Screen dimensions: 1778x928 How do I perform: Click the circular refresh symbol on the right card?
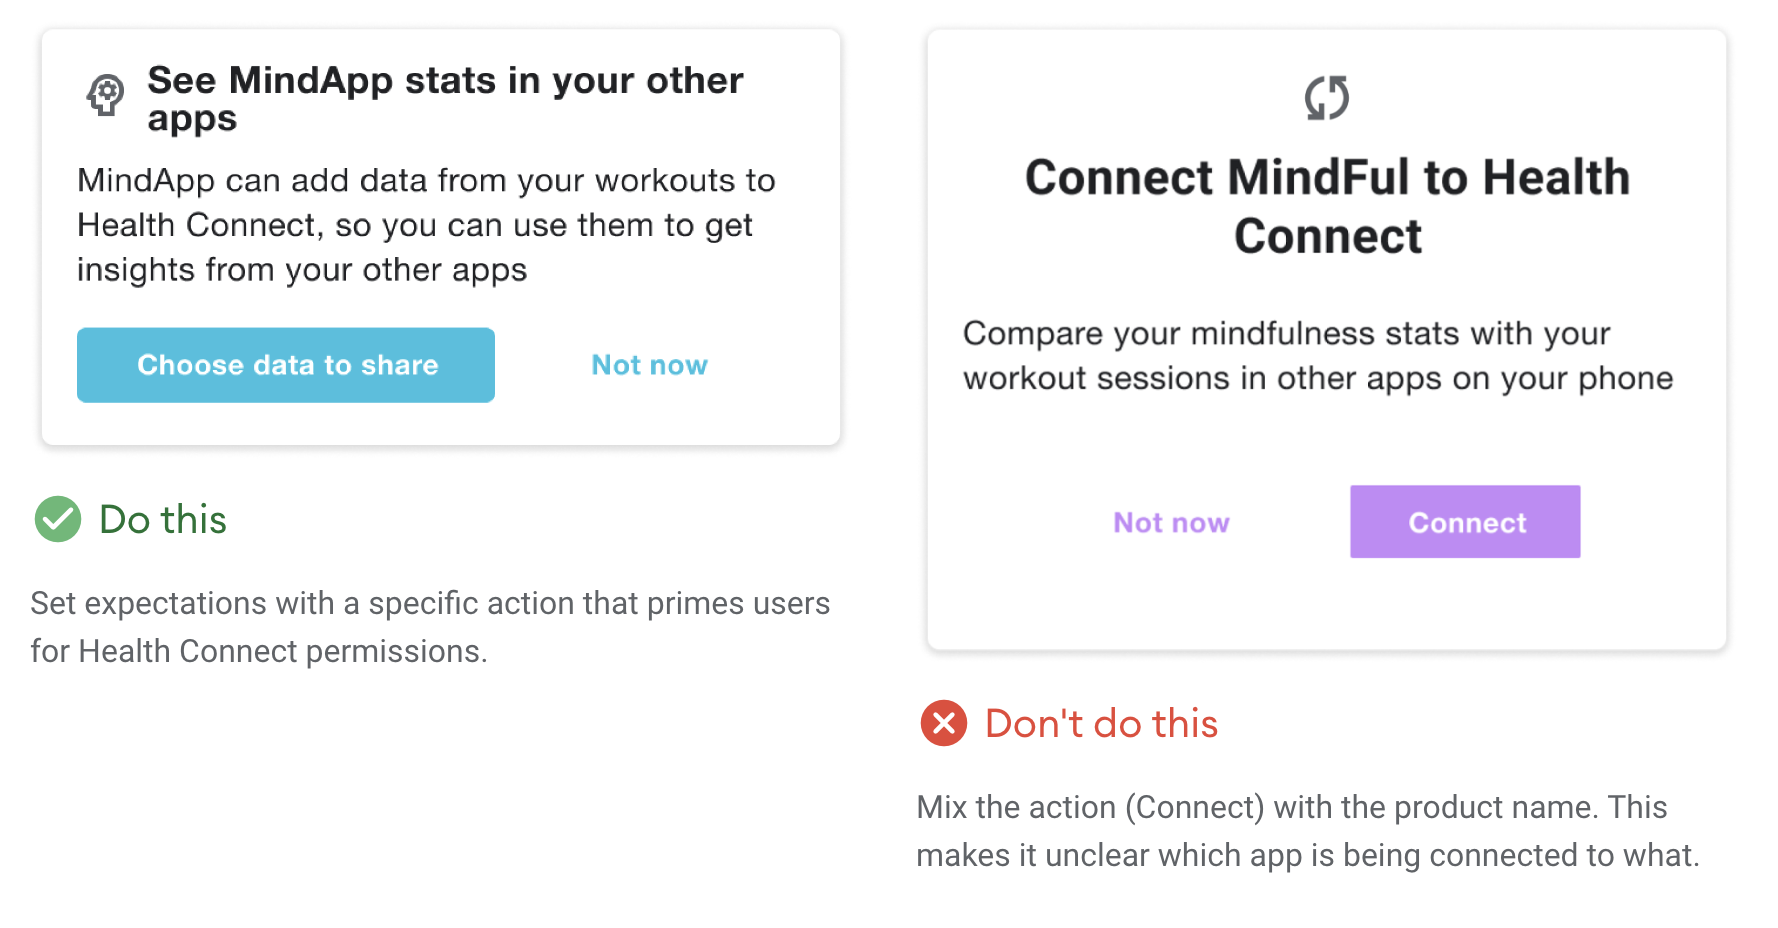1326,98
